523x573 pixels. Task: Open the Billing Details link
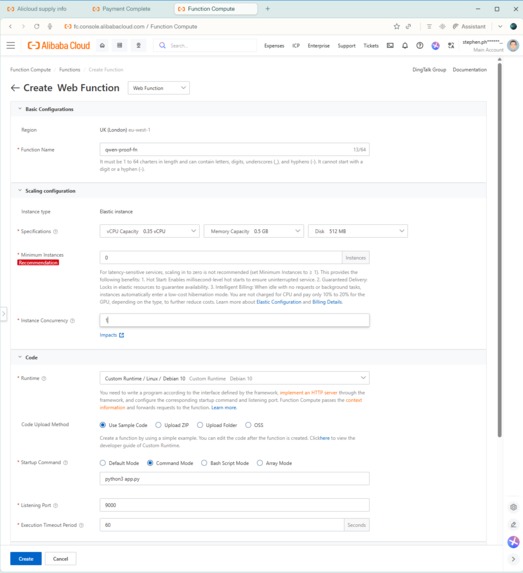coord(327,302)
